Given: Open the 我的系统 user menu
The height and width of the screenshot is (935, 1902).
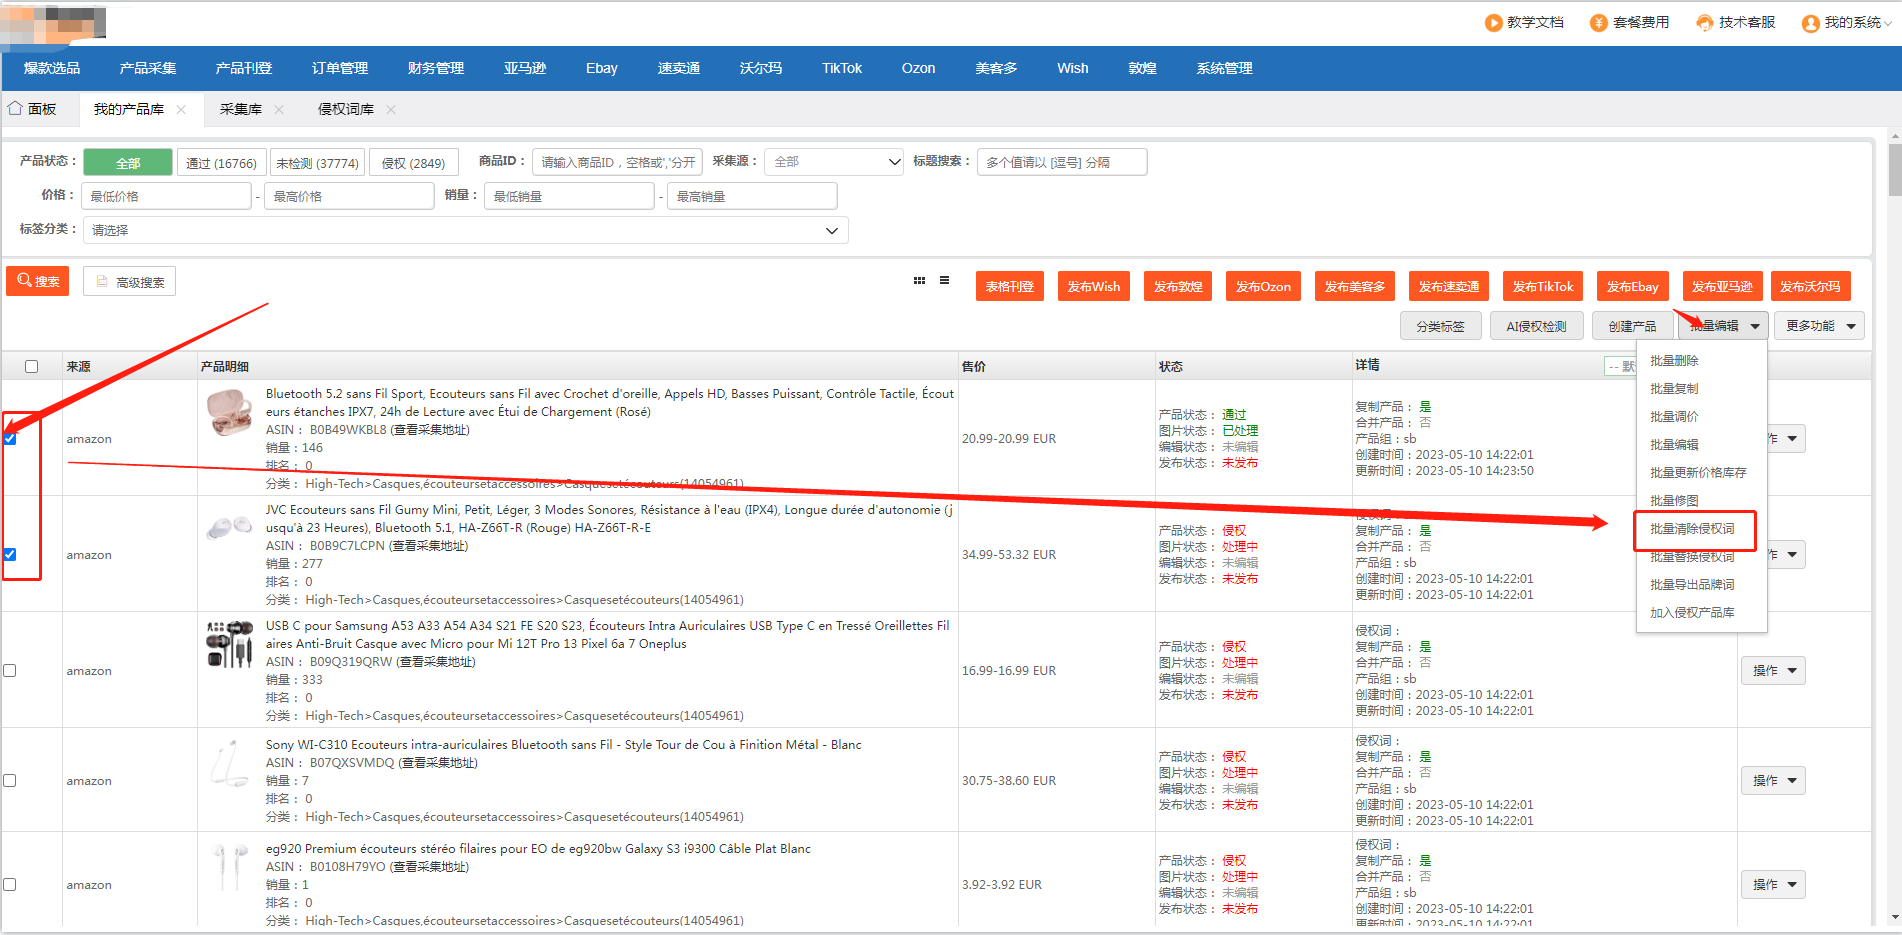Looking at the screenshot, I should tap(1846, 22).
